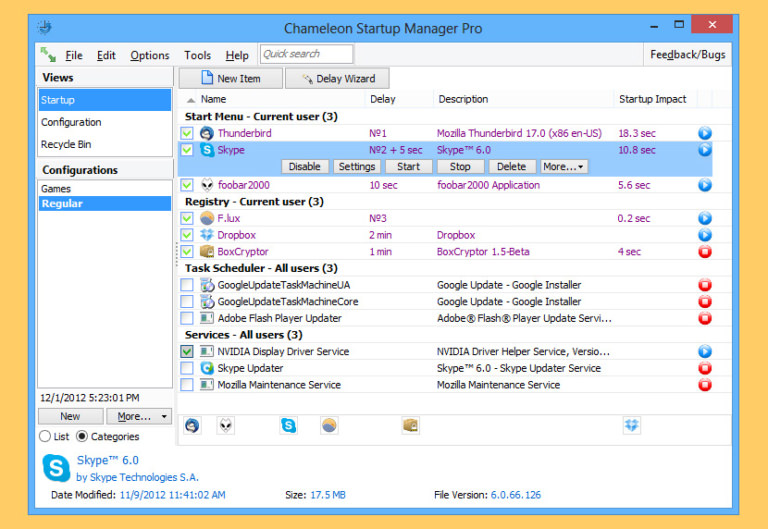The image size is (768, 529).
Task: Click the sort arrow left of Name column
Action: click(191, 100)
